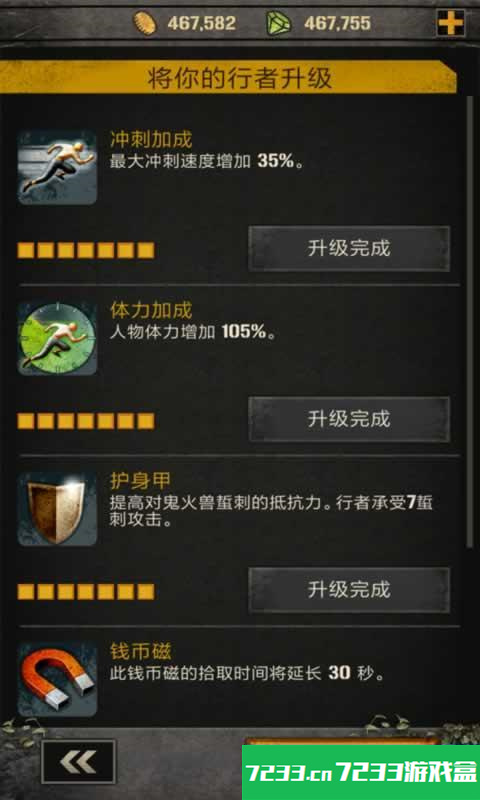Open the plus add-currency button
The image size is (480, 800).
pyautogui.click(x=451, y=23)
